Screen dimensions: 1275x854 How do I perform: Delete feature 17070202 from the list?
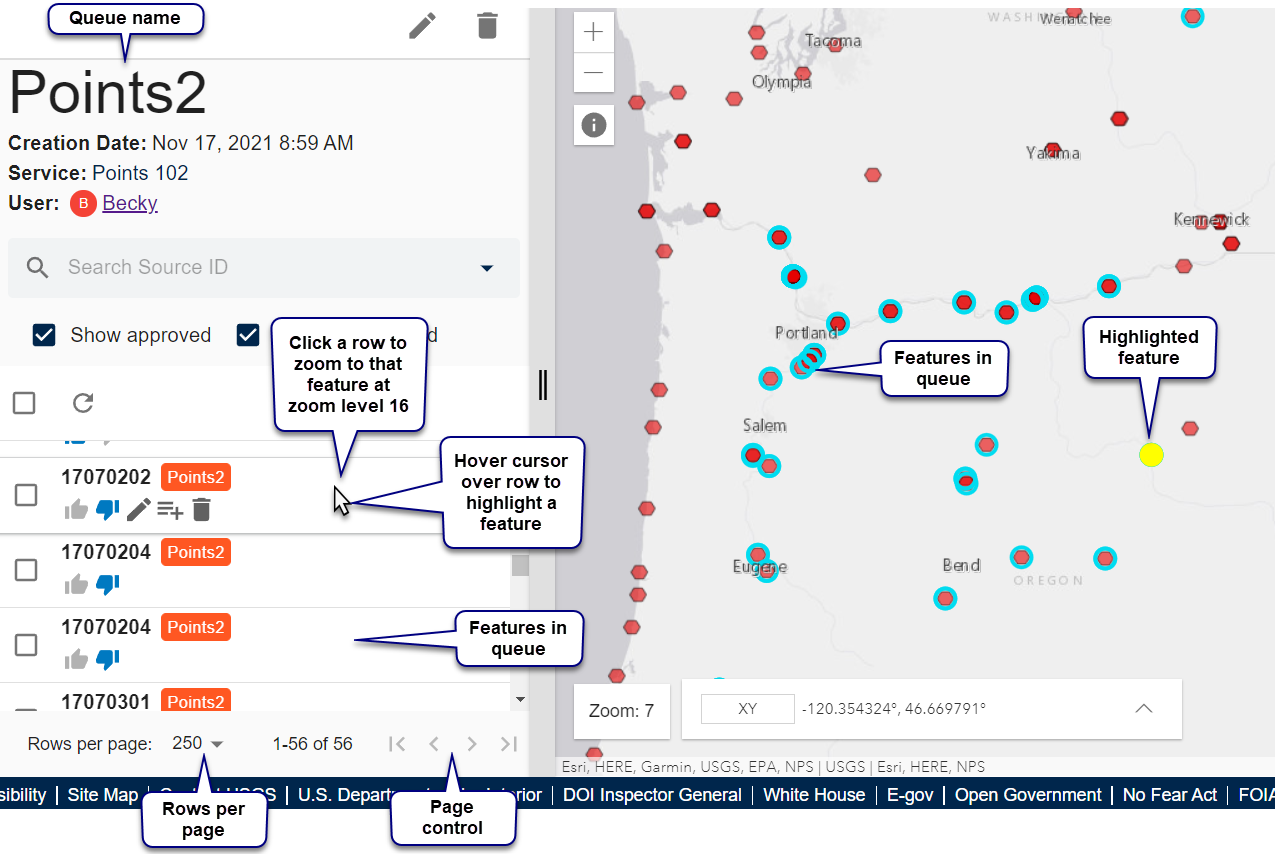pyautogui.click(x=201, y=510)
